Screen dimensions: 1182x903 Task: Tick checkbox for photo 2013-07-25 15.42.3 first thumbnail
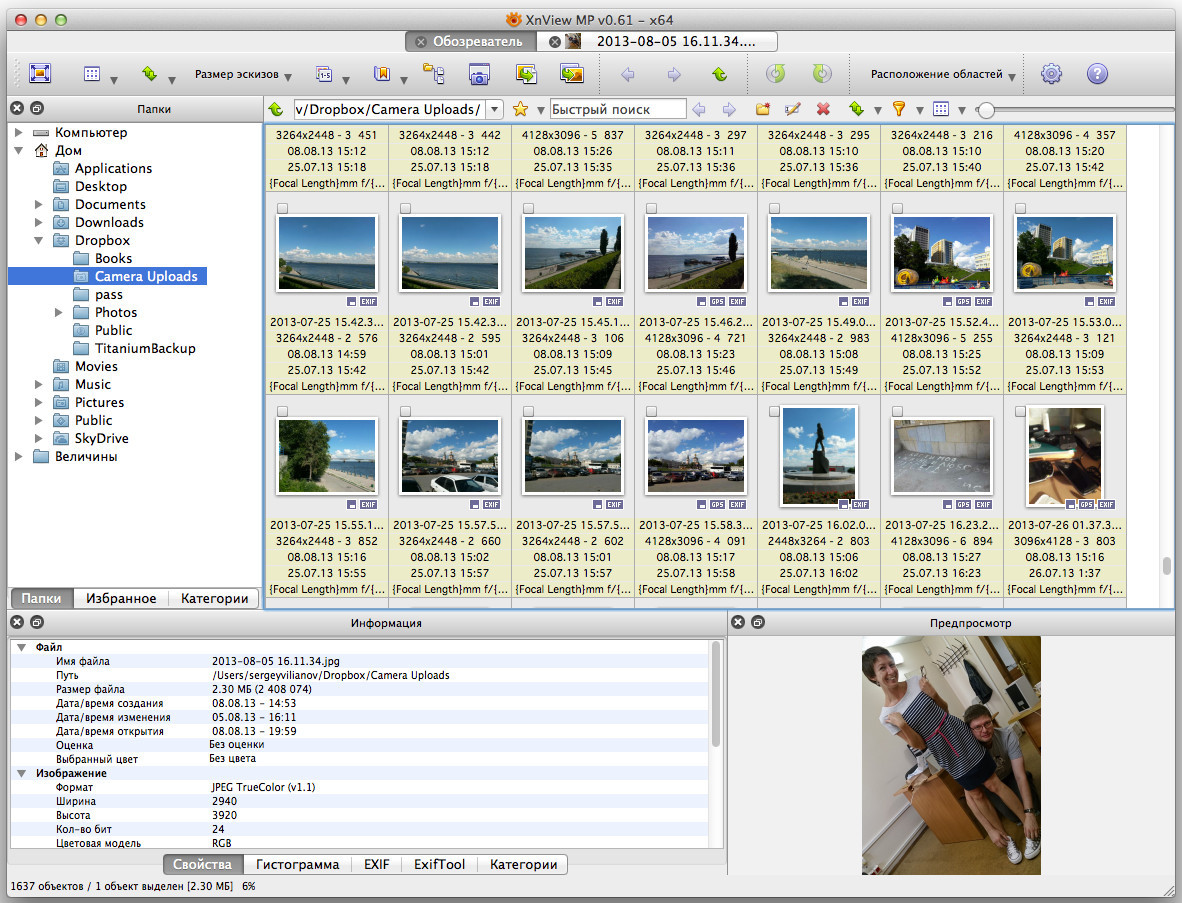click(x=283, y=208)
